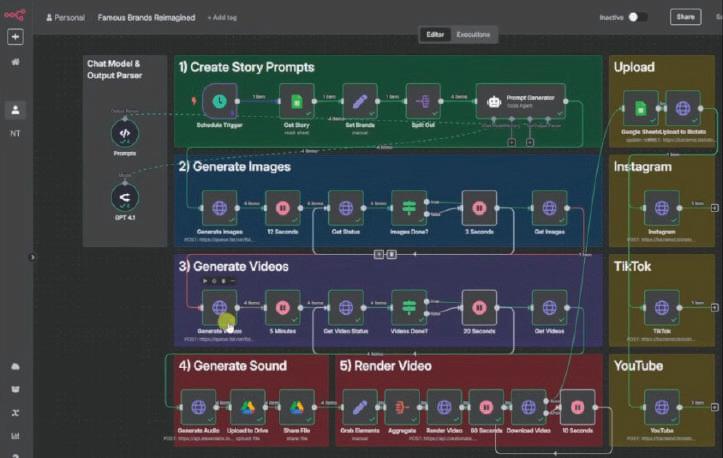The width and height of the screenshot is (723, 458).
Task: Open the Prompts output parser node
Action: pyautogui.click(x=125, y=133)
